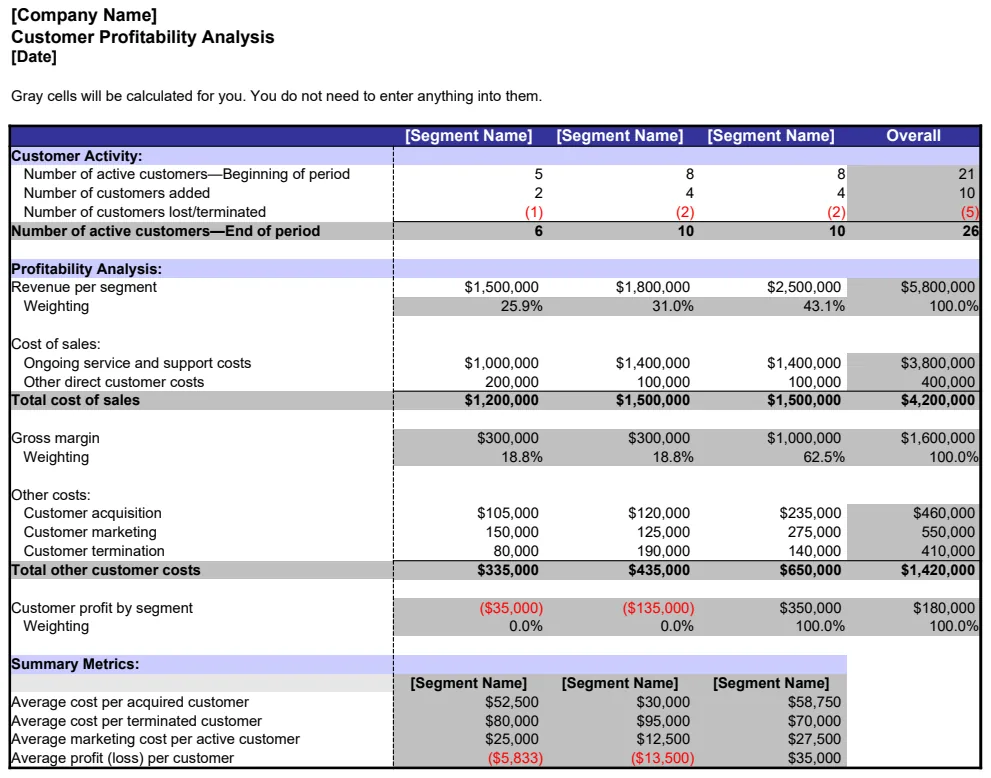
Task: Click the Customer profit by segment label
Action: 102,609
